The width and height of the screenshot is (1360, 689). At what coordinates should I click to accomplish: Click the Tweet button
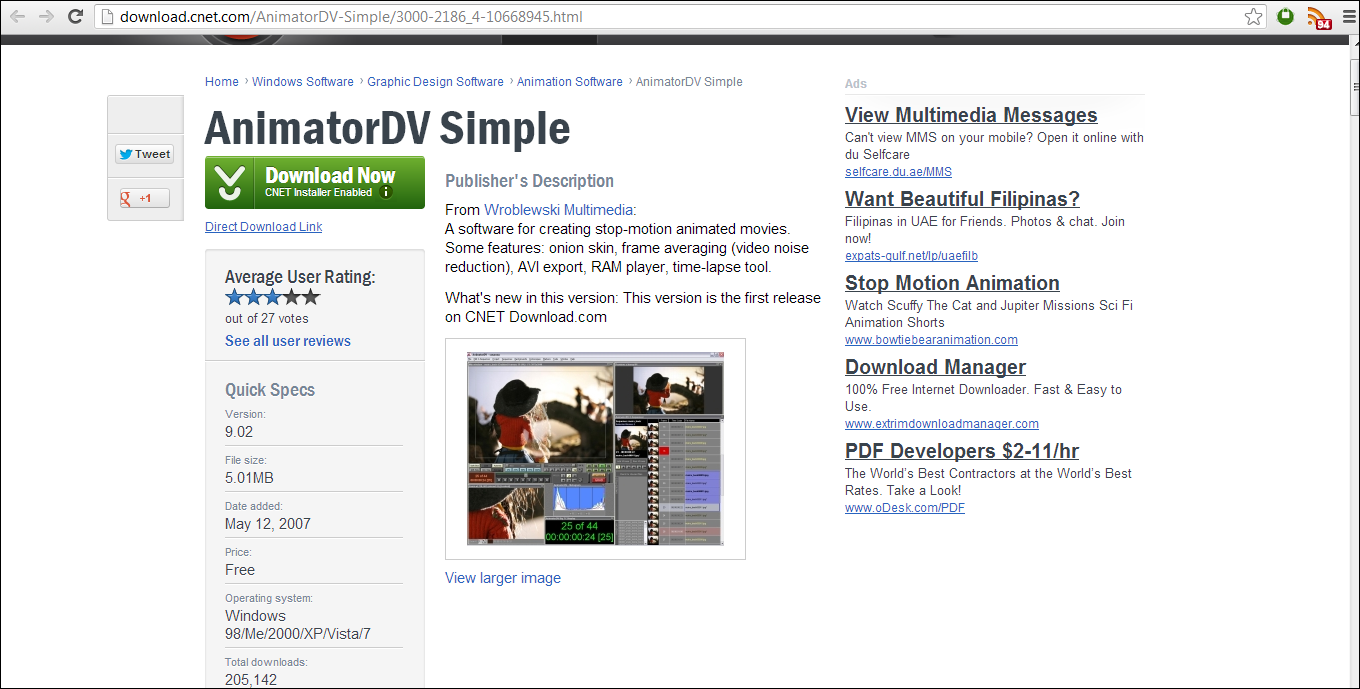coord(145,154)
